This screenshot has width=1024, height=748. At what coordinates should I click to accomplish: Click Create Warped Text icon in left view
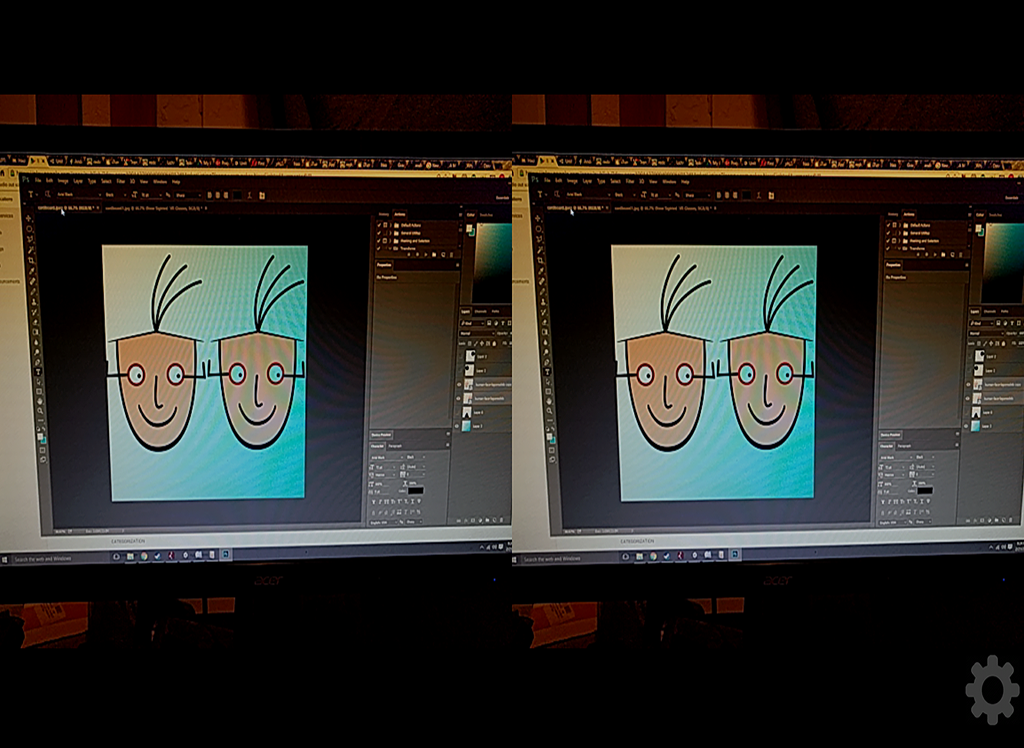249,195
